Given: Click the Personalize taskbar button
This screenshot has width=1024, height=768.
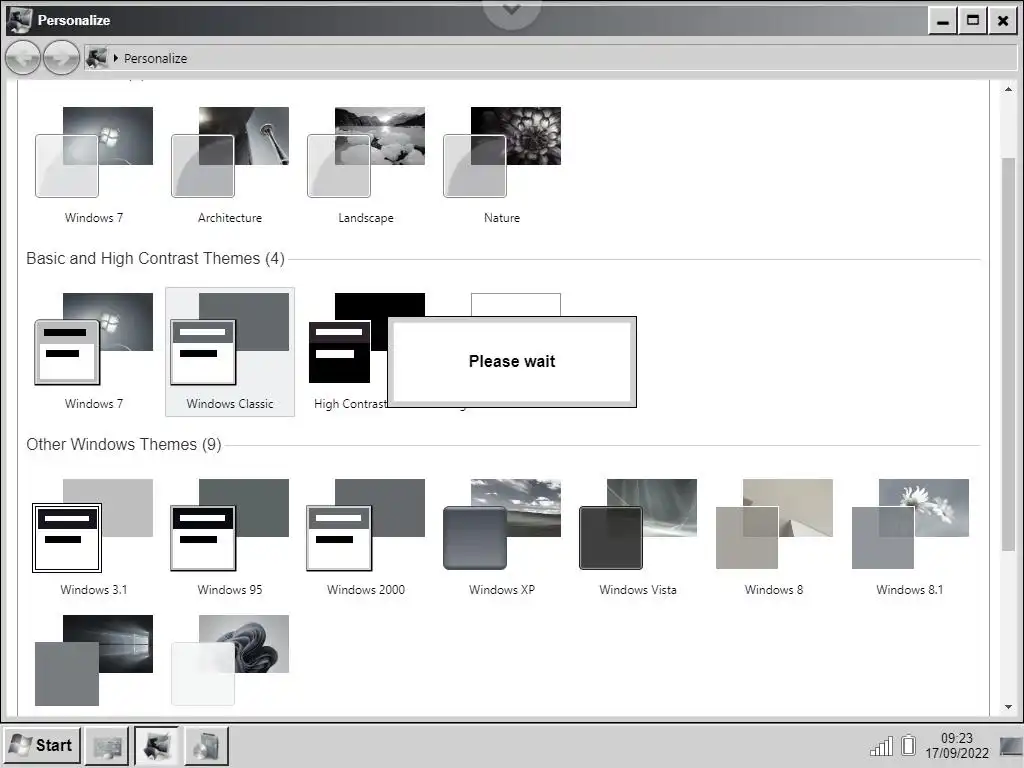Looking at the screenshot, I should pos(157,745).
